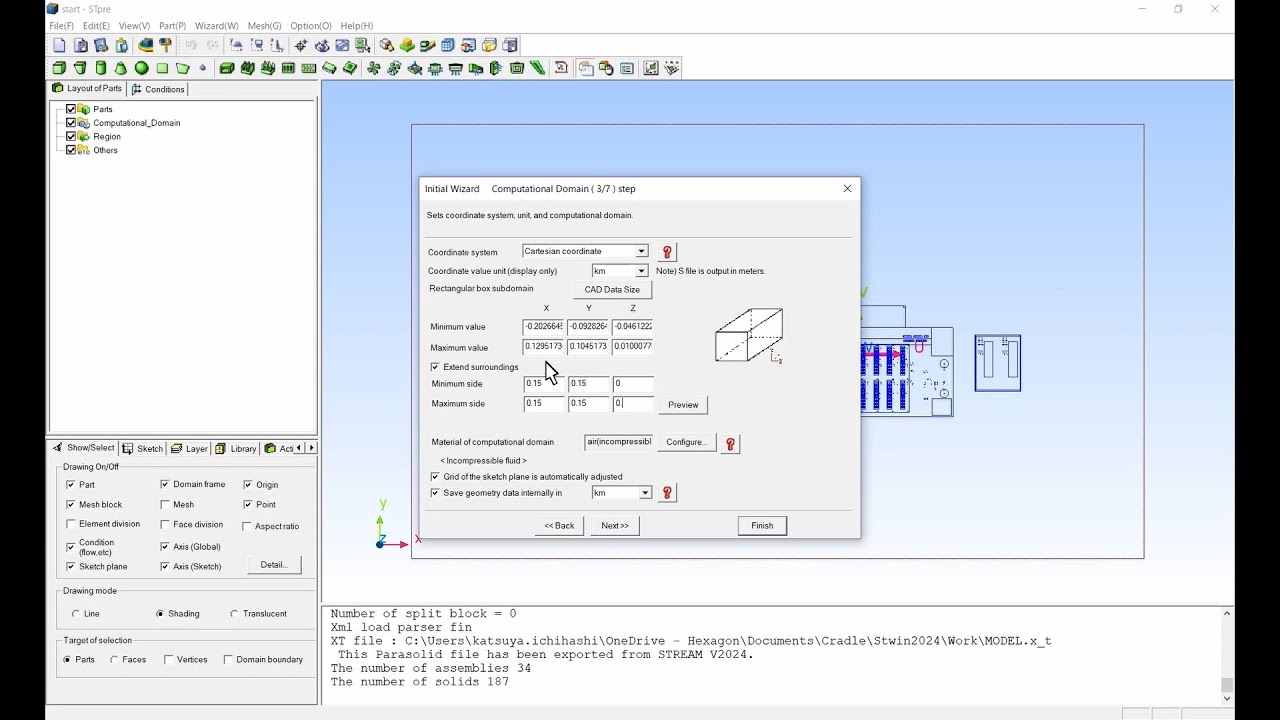Click the new file icon in toolbar
This screenshot has width=1280, height=720.
[x=59, y=45]
